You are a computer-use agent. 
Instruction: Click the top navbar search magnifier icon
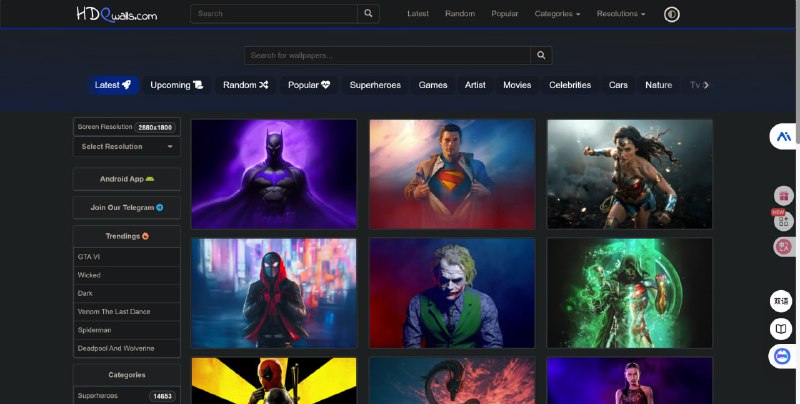click(369, 14)
